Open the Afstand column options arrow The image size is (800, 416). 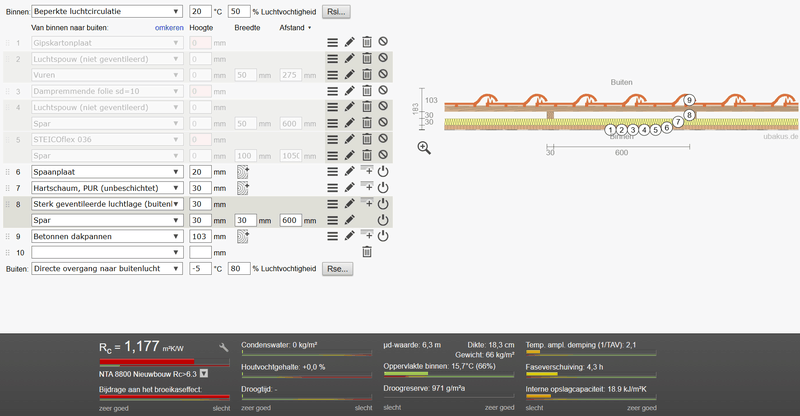[x=310, y=28]
